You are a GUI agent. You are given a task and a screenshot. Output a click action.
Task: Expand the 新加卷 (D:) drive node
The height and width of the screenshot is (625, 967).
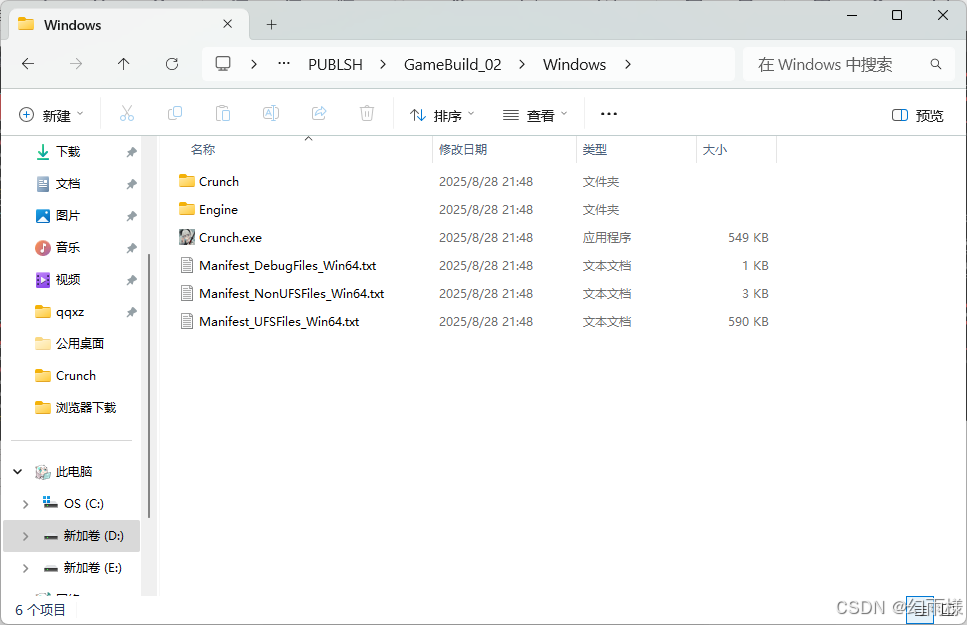coord(25,536)
